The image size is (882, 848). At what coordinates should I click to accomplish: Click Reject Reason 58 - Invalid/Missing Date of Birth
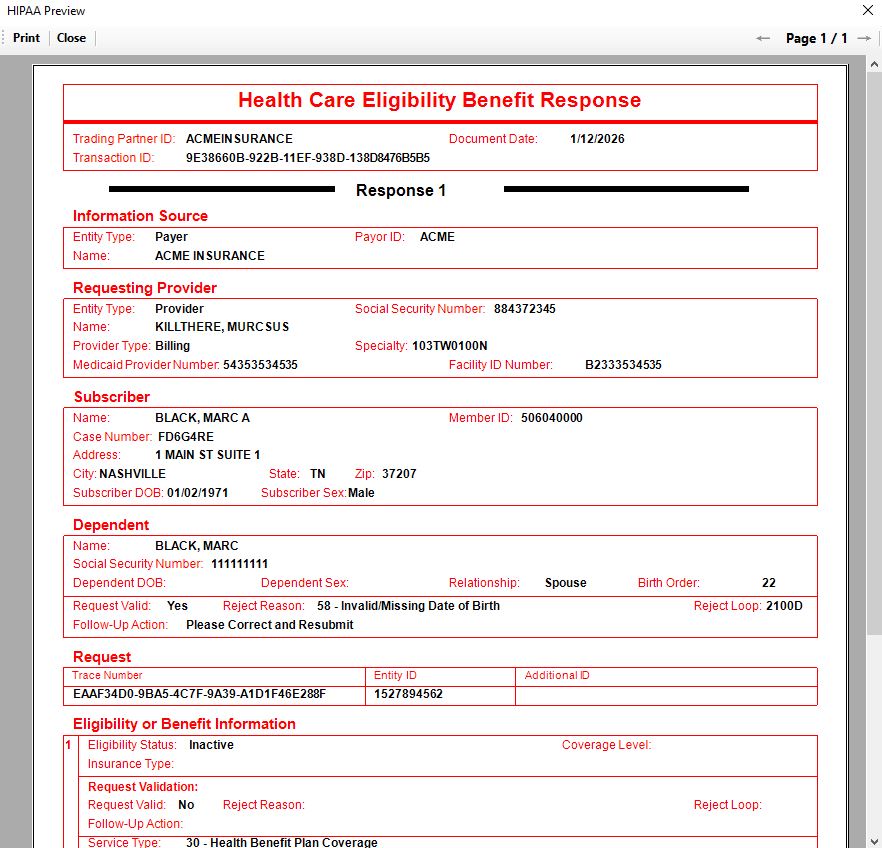[408, 606]
